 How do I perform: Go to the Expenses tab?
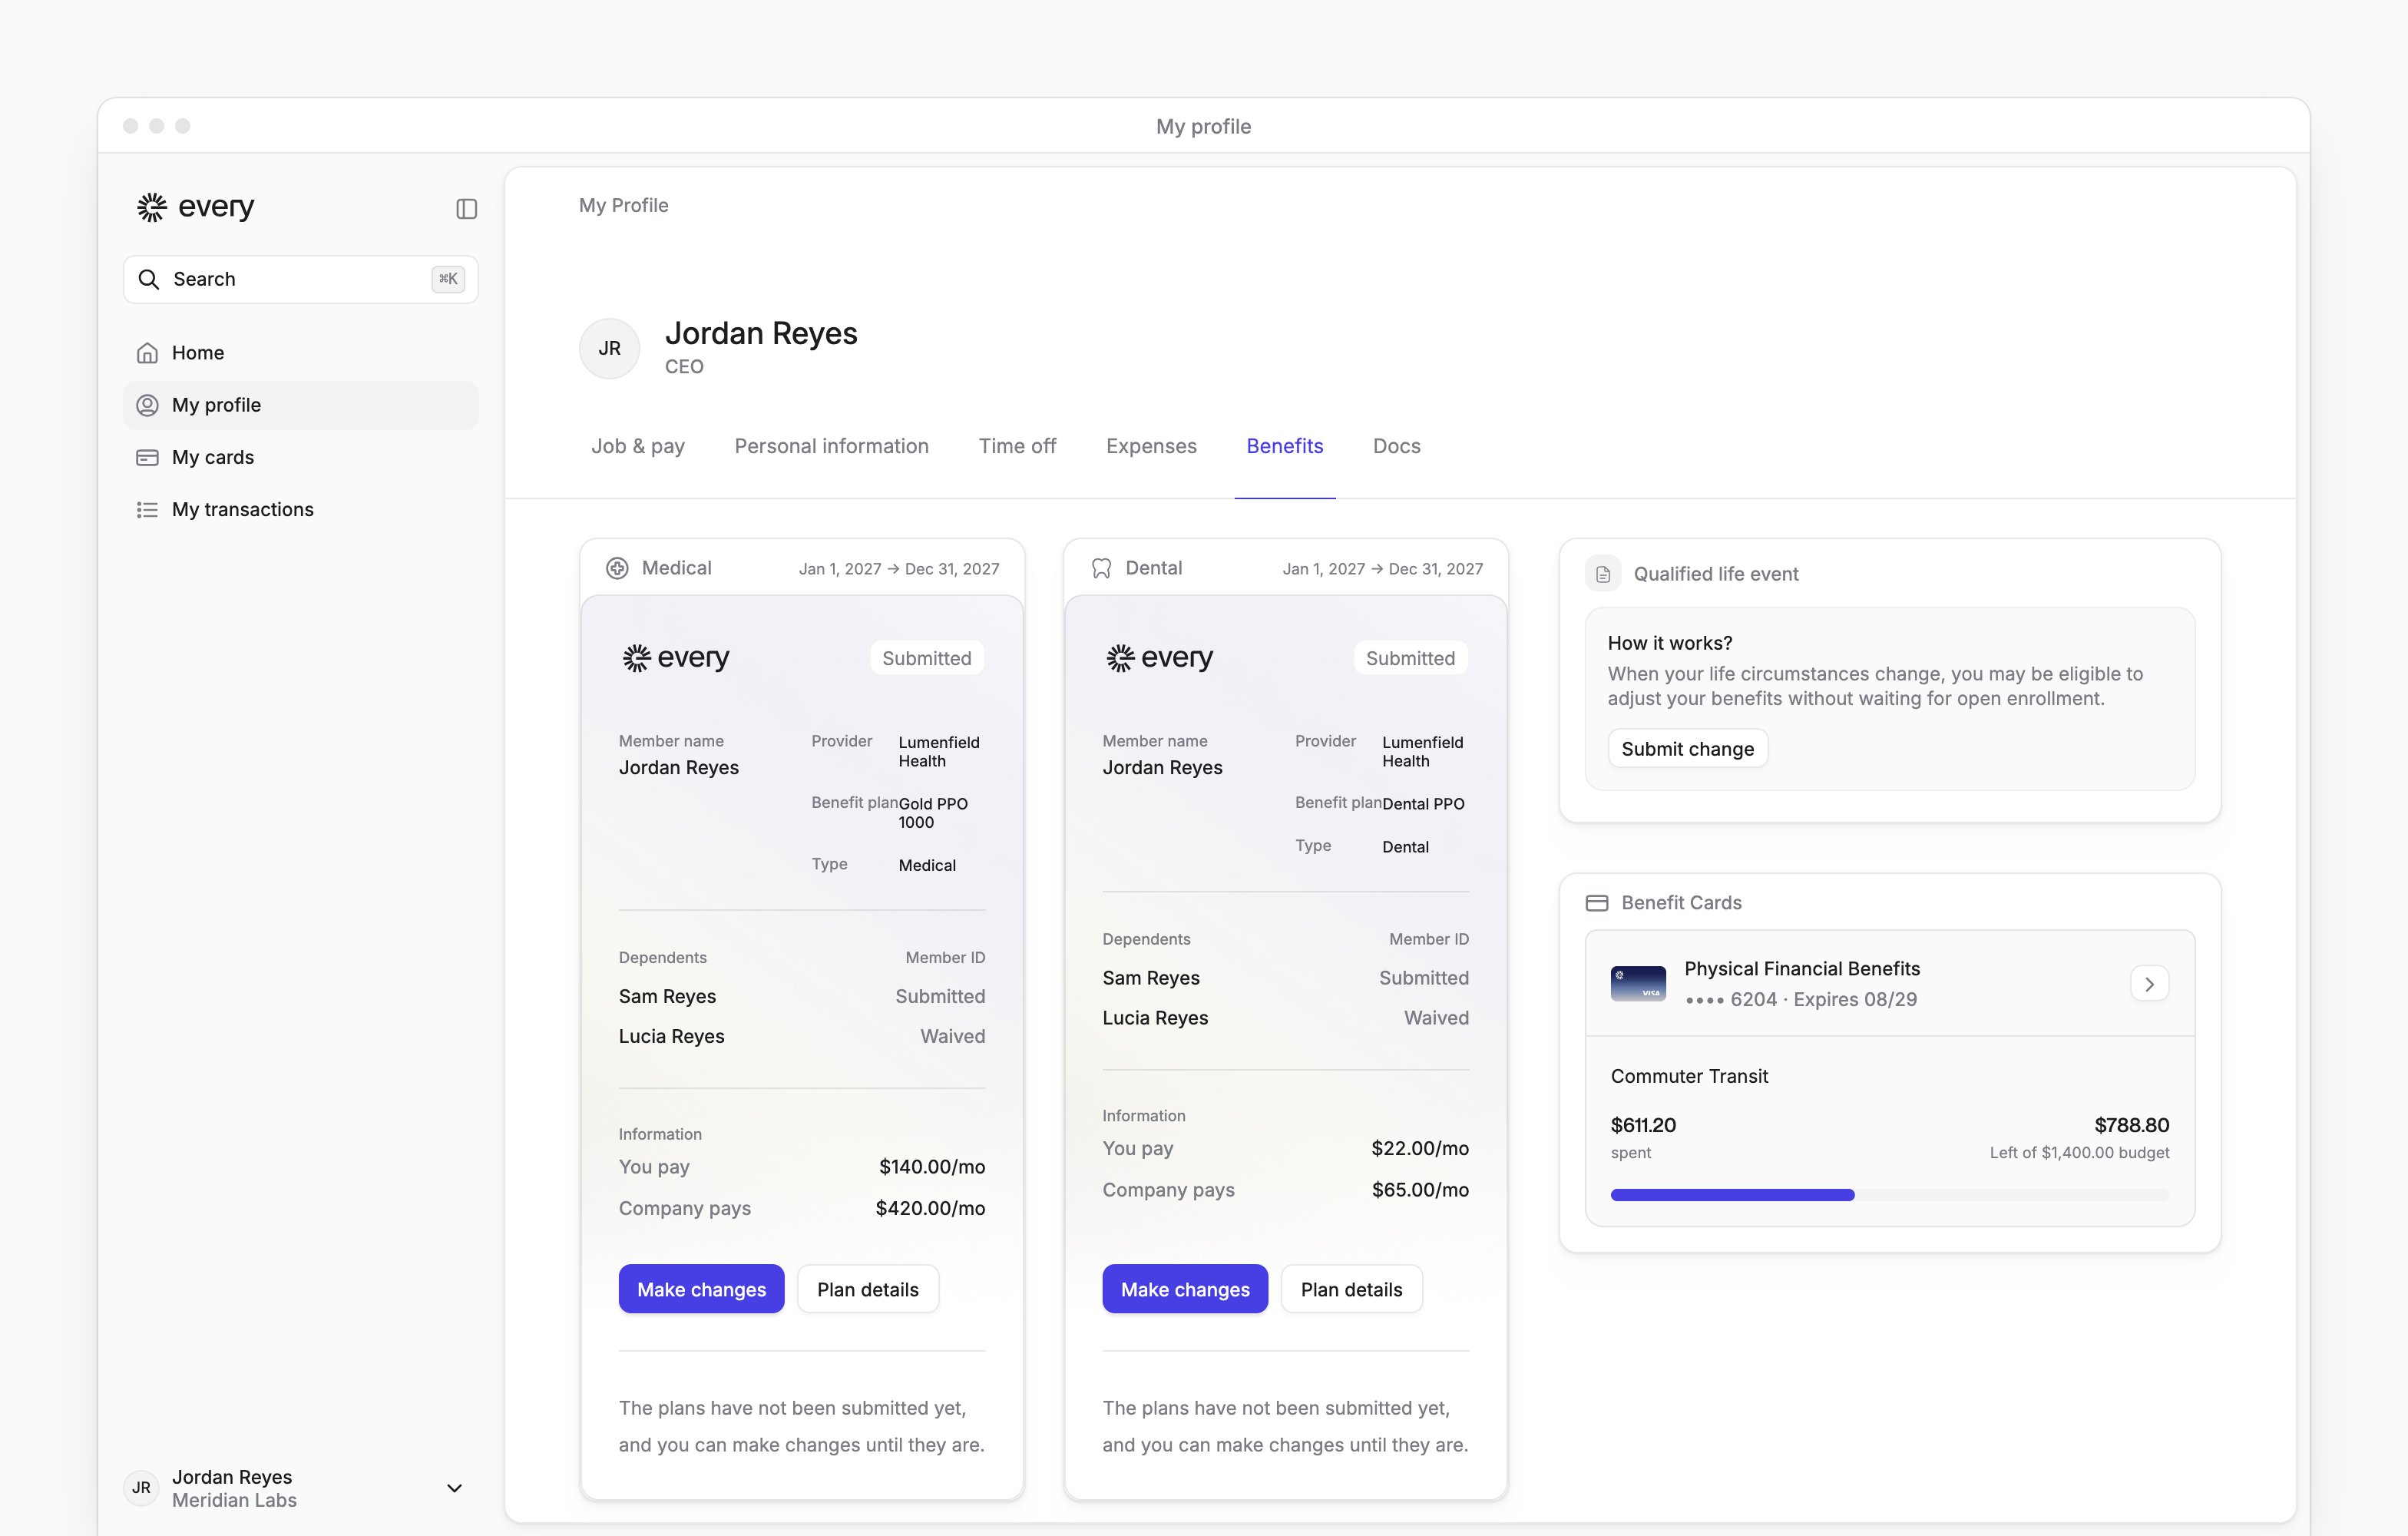click(x=1151, y=446)
